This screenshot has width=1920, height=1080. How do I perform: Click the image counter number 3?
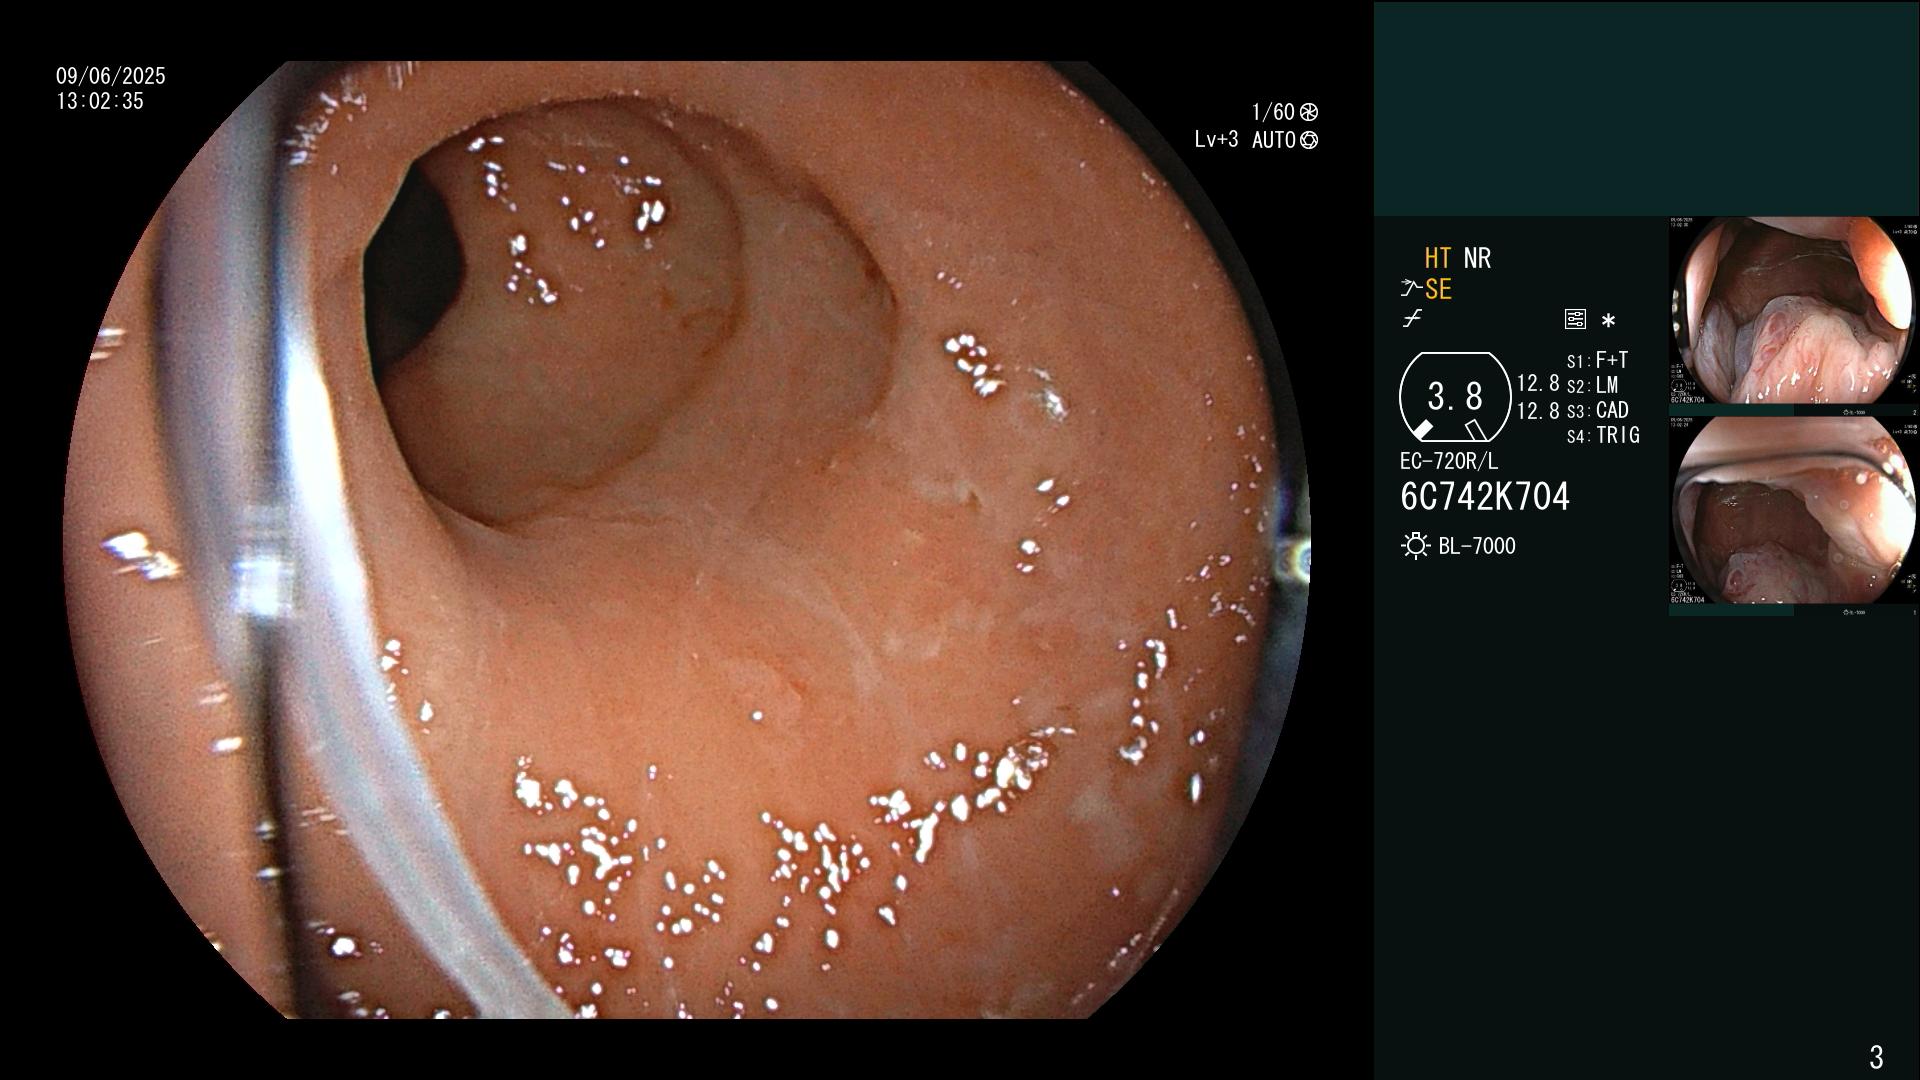(1876, 1056)
